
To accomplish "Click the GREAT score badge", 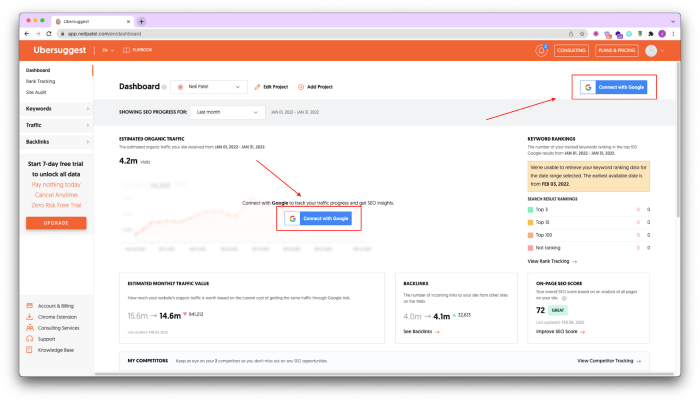I will click(x=558, y=310).
